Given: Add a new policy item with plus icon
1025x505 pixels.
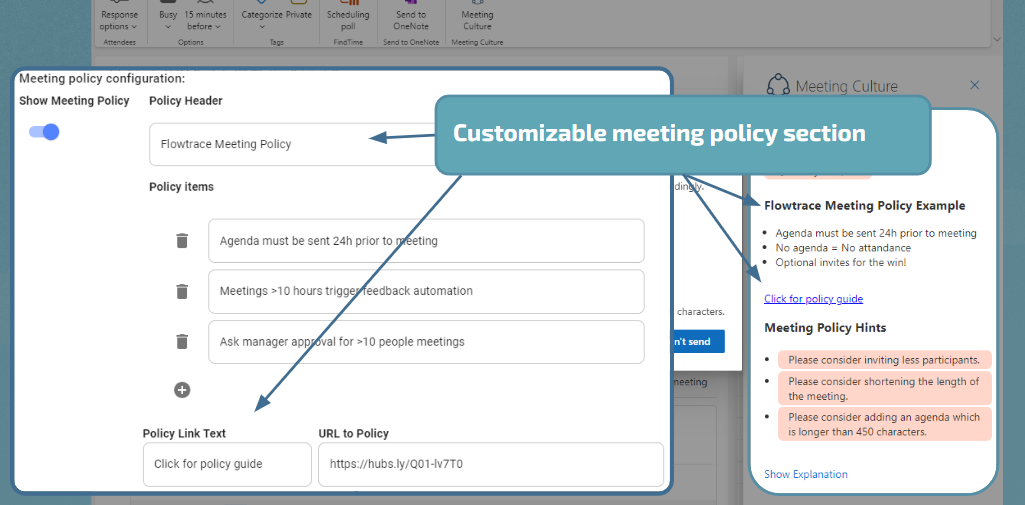Looking at the screenshot, I should click(x=182, y=390).
